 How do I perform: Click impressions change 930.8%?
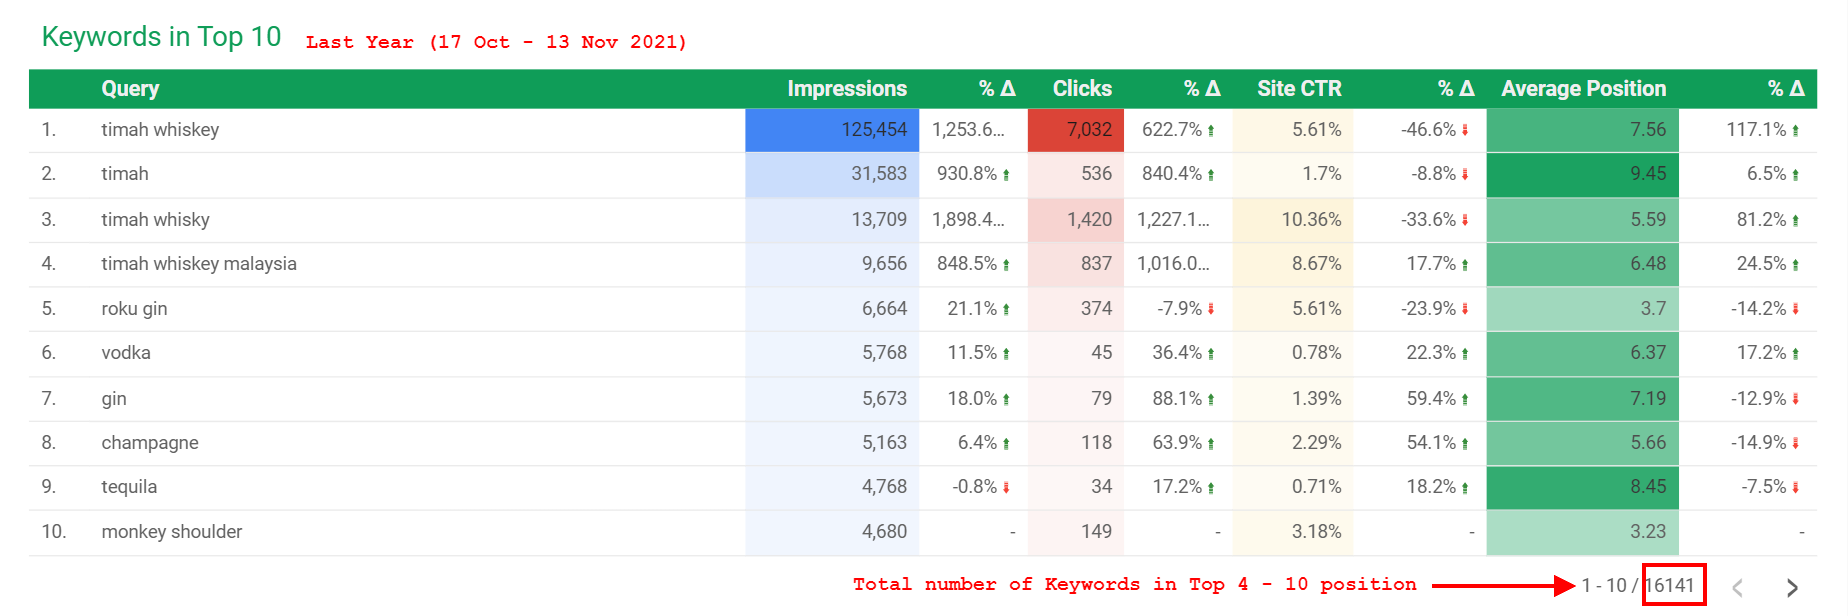(x=967, y=174)
